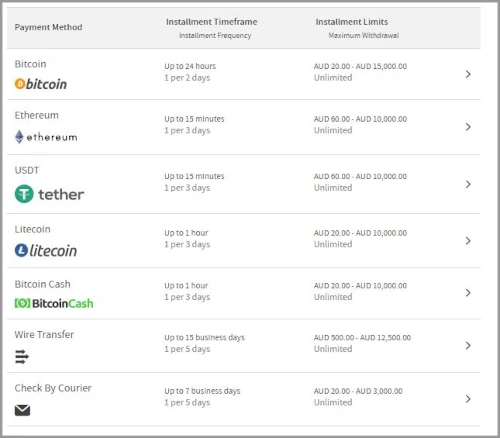Screen dimensions: 500x438
Task: Click Bitcoin's AUD 20.00 - AUD 15,000.00 limit
Action: click(x=360, y=66)
